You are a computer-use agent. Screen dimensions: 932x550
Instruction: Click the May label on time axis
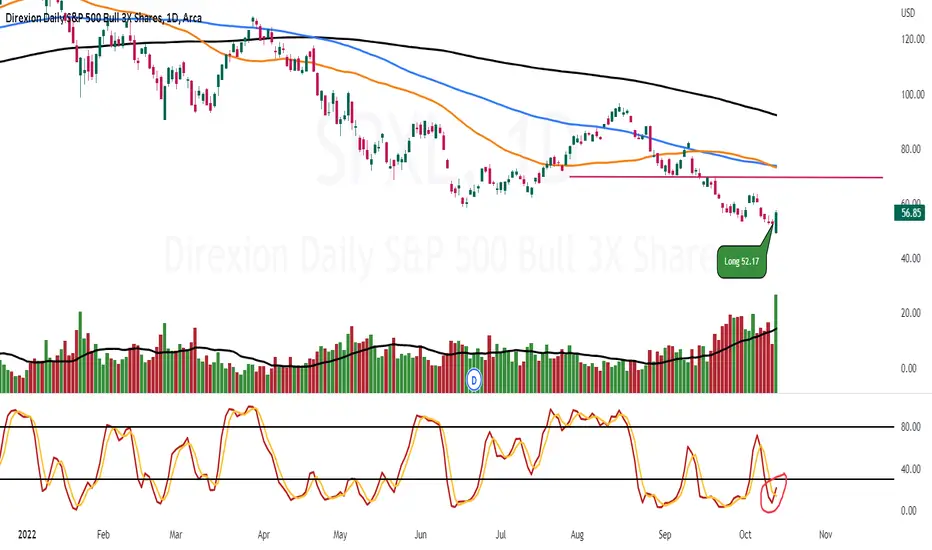pos(340,535)
